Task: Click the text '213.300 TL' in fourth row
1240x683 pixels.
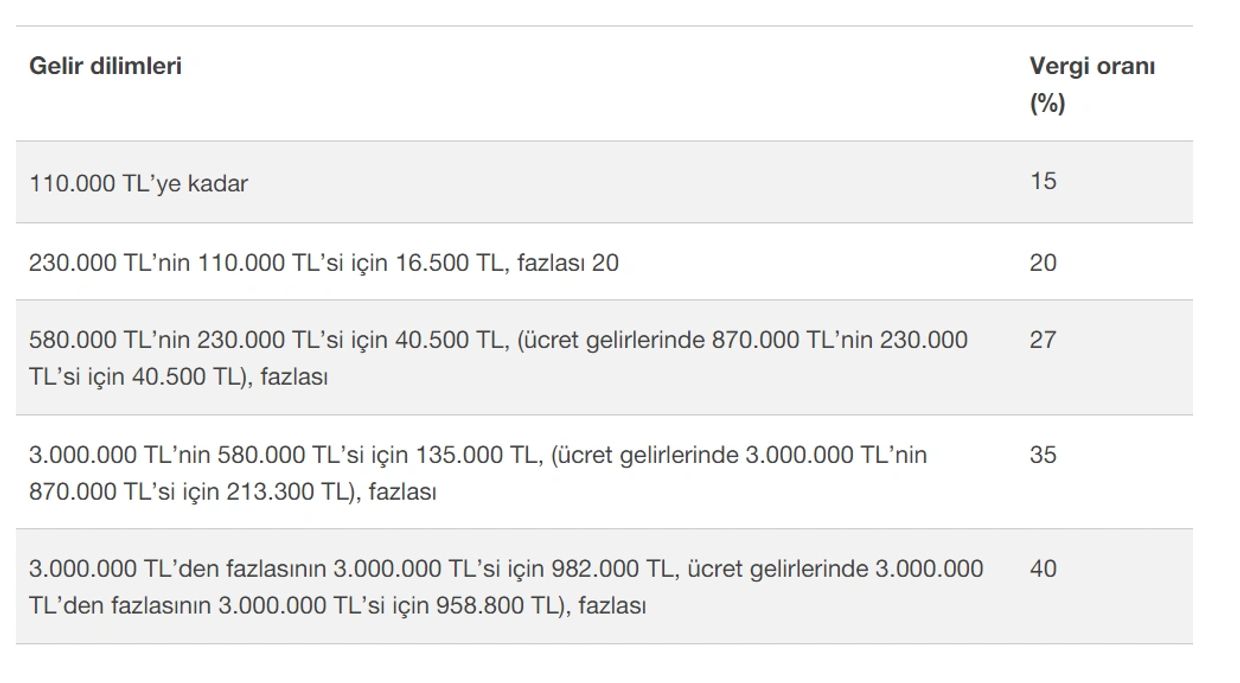Action: tap(281, 492)
